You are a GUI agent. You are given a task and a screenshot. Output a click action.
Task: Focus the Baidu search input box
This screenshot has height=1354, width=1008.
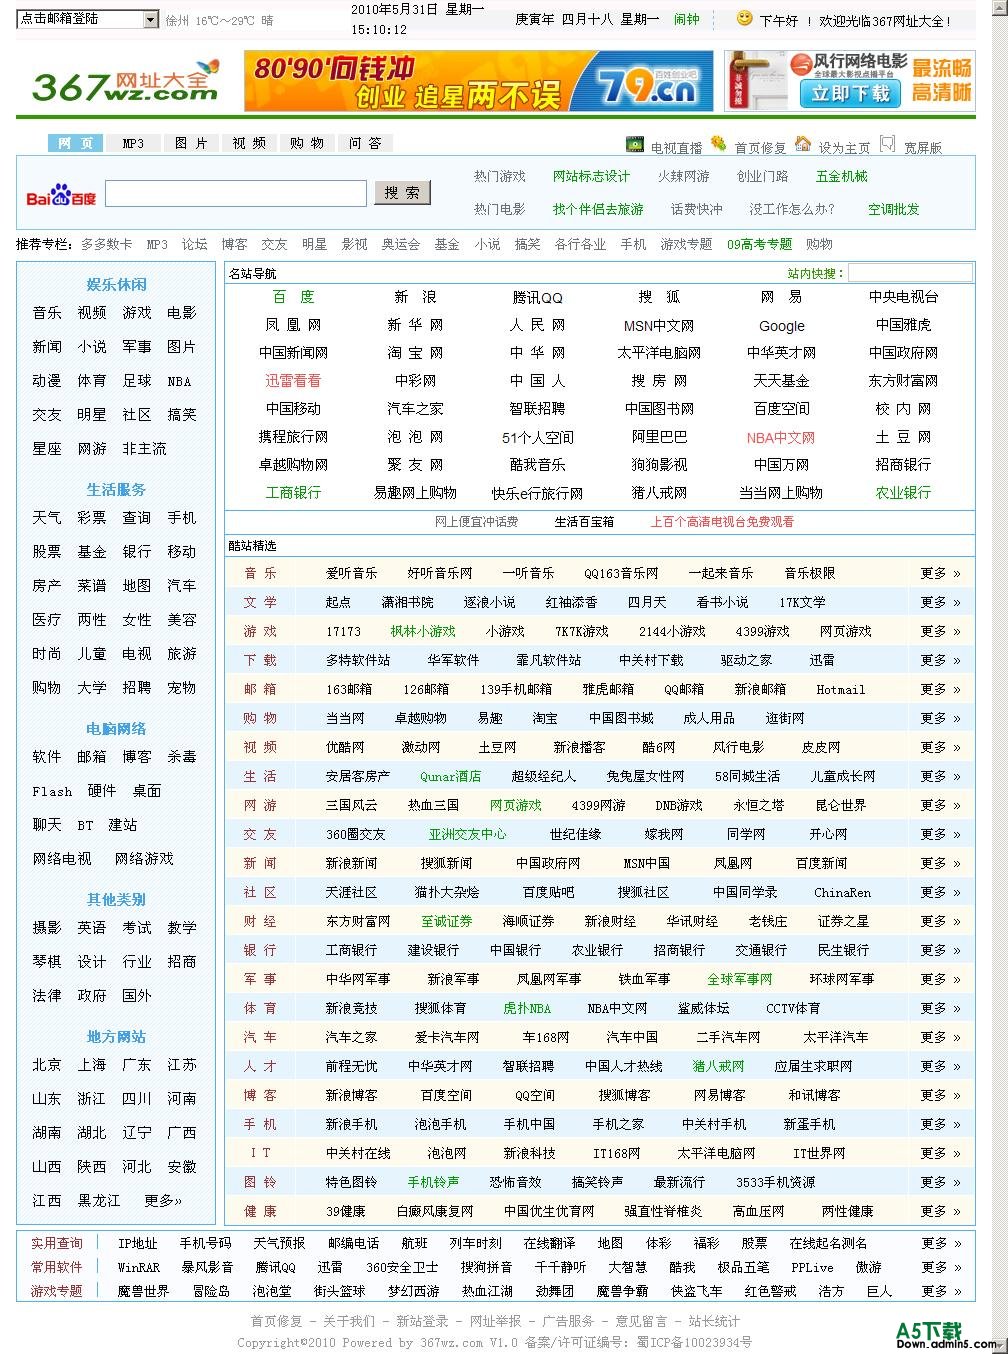236,193
